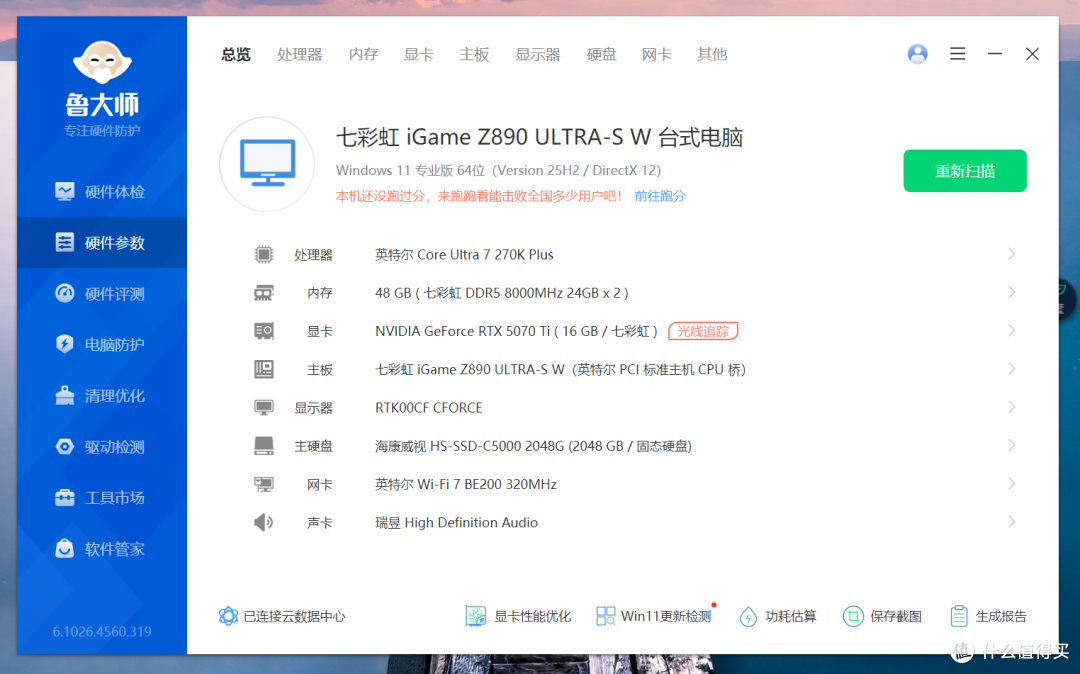
Task: Expand the 内存 48 GB row chevron
Action: 1012,293
